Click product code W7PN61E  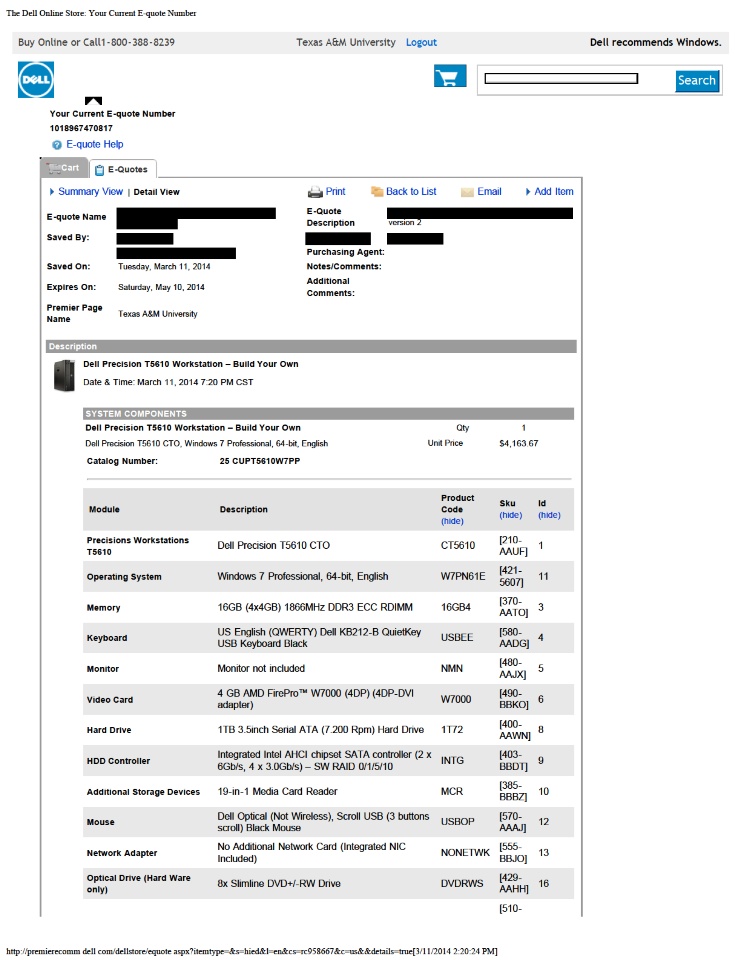(463, 577)
